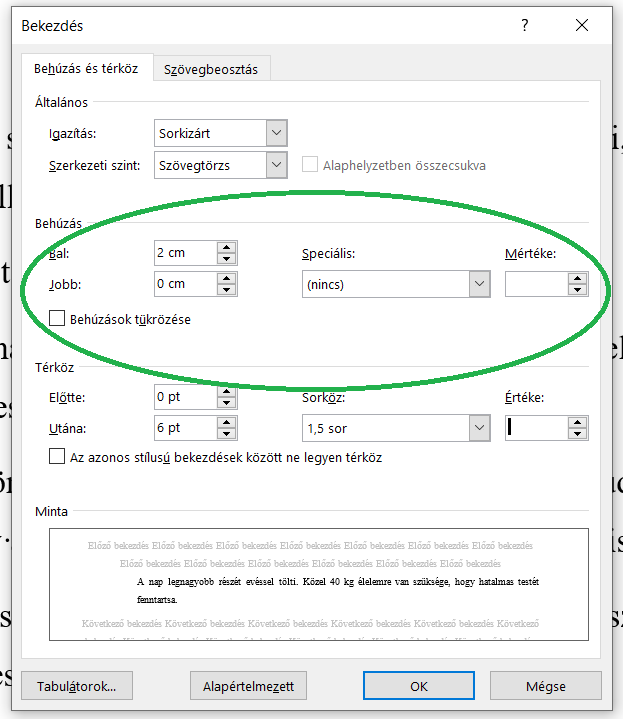This screenshot has height=719, width=623.
Task: Open the Igazítás alignment dropdown
Action: (277, 133)
